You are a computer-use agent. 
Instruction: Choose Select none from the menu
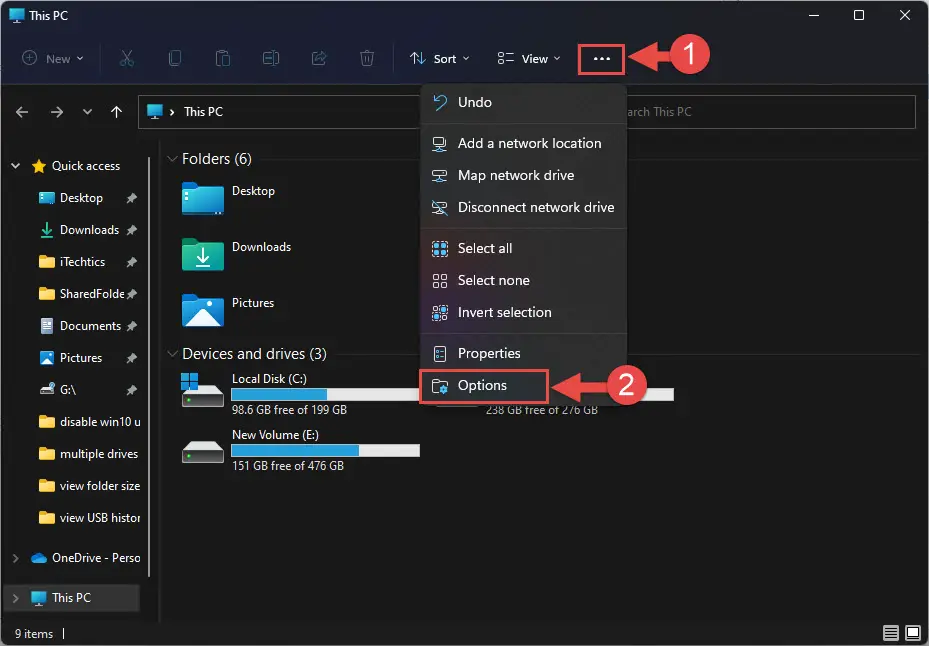pos(524,280)
